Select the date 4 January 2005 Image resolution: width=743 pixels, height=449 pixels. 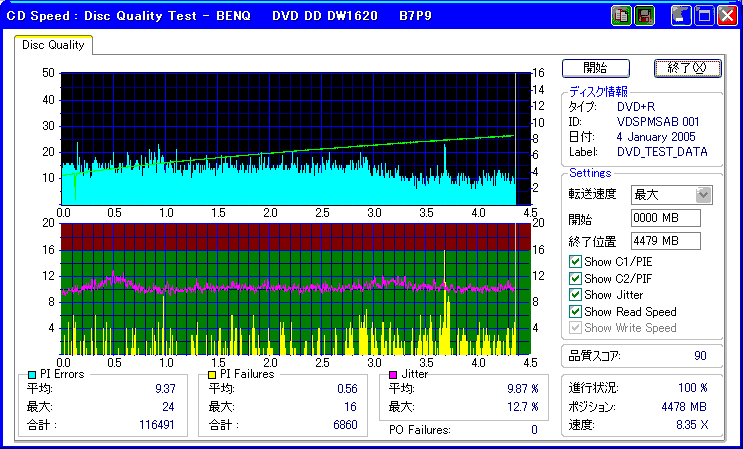656,137
